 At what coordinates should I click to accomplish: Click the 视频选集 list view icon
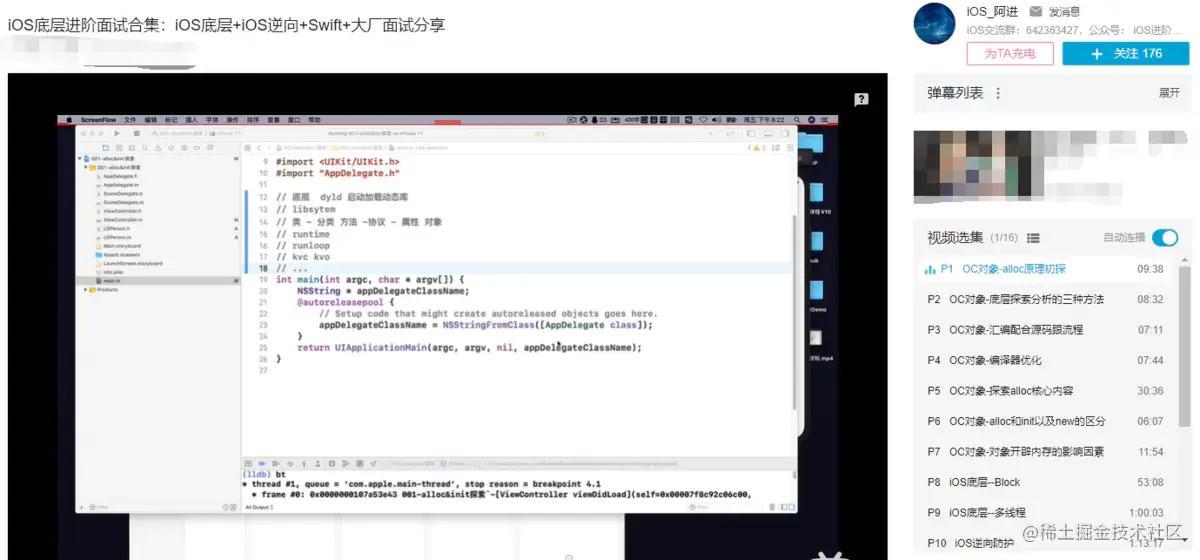coord(1034,238)
